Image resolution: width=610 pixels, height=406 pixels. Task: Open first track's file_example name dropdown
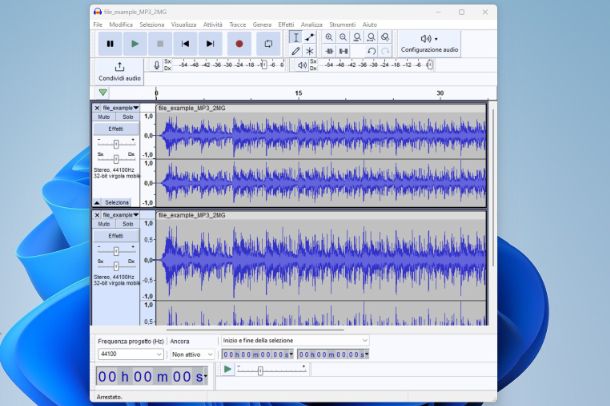coord(120,108)
